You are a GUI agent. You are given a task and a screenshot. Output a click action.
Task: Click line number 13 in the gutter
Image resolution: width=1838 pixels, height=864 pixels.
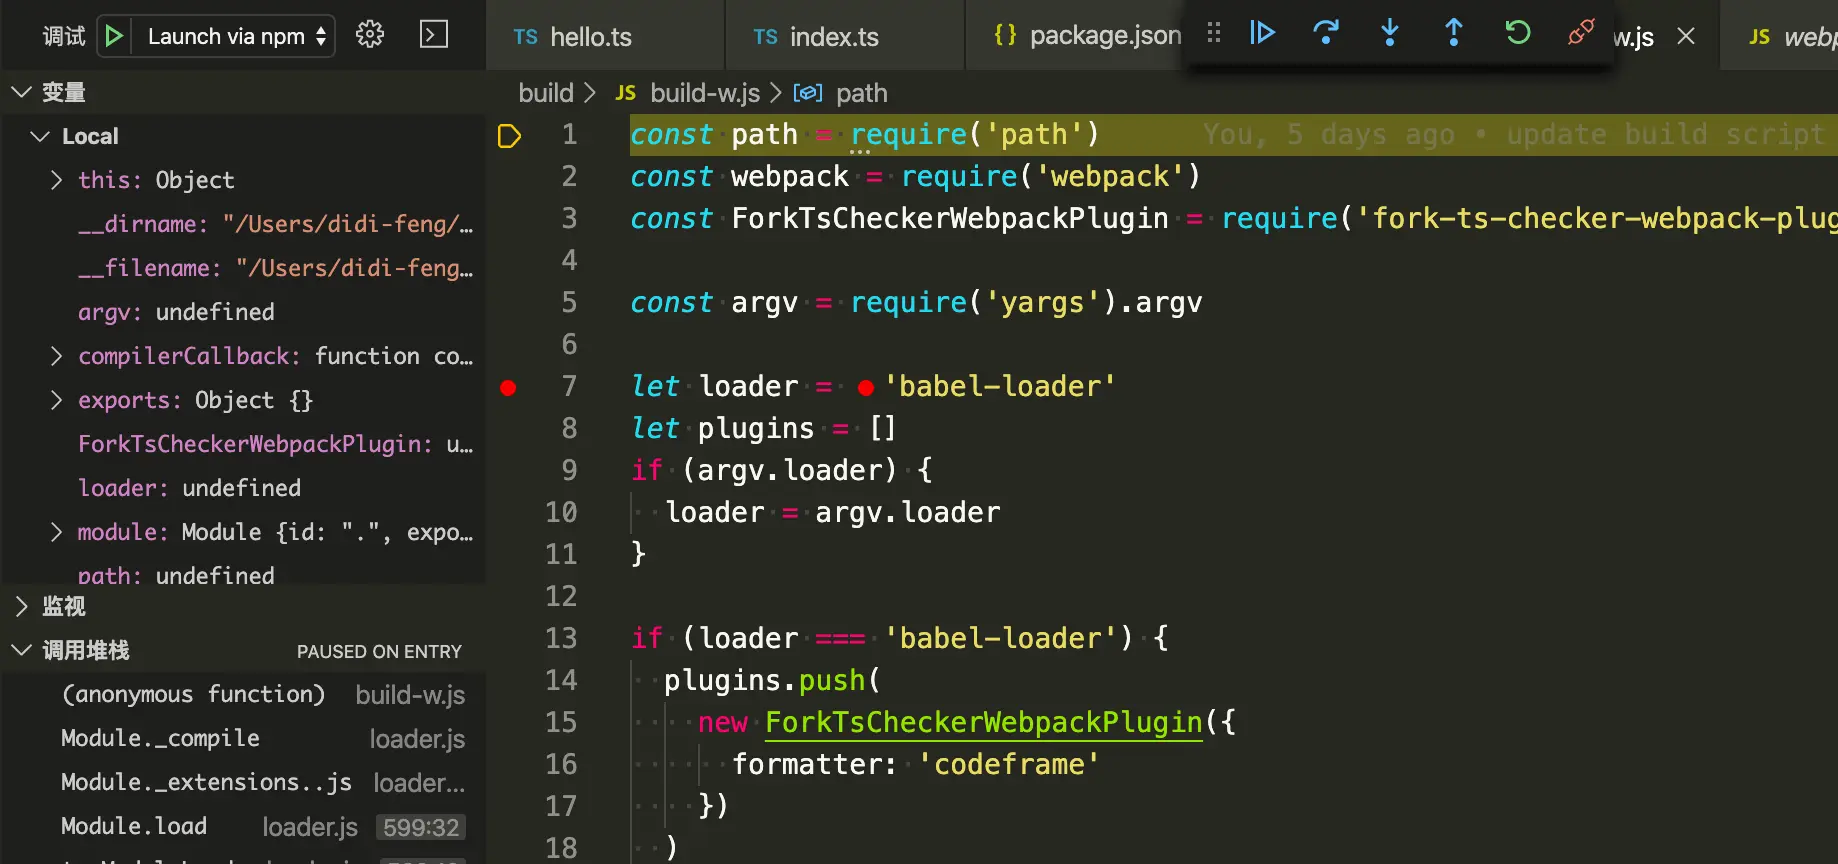pos(561,638)
